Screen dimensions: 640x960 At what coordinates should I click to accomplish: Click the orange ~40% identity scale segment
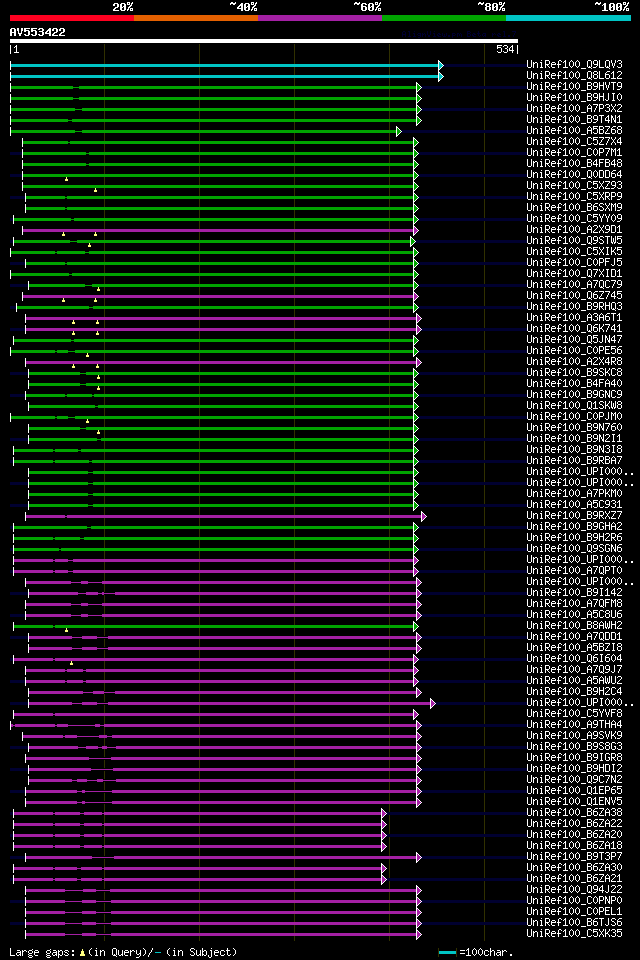point(196,18)
